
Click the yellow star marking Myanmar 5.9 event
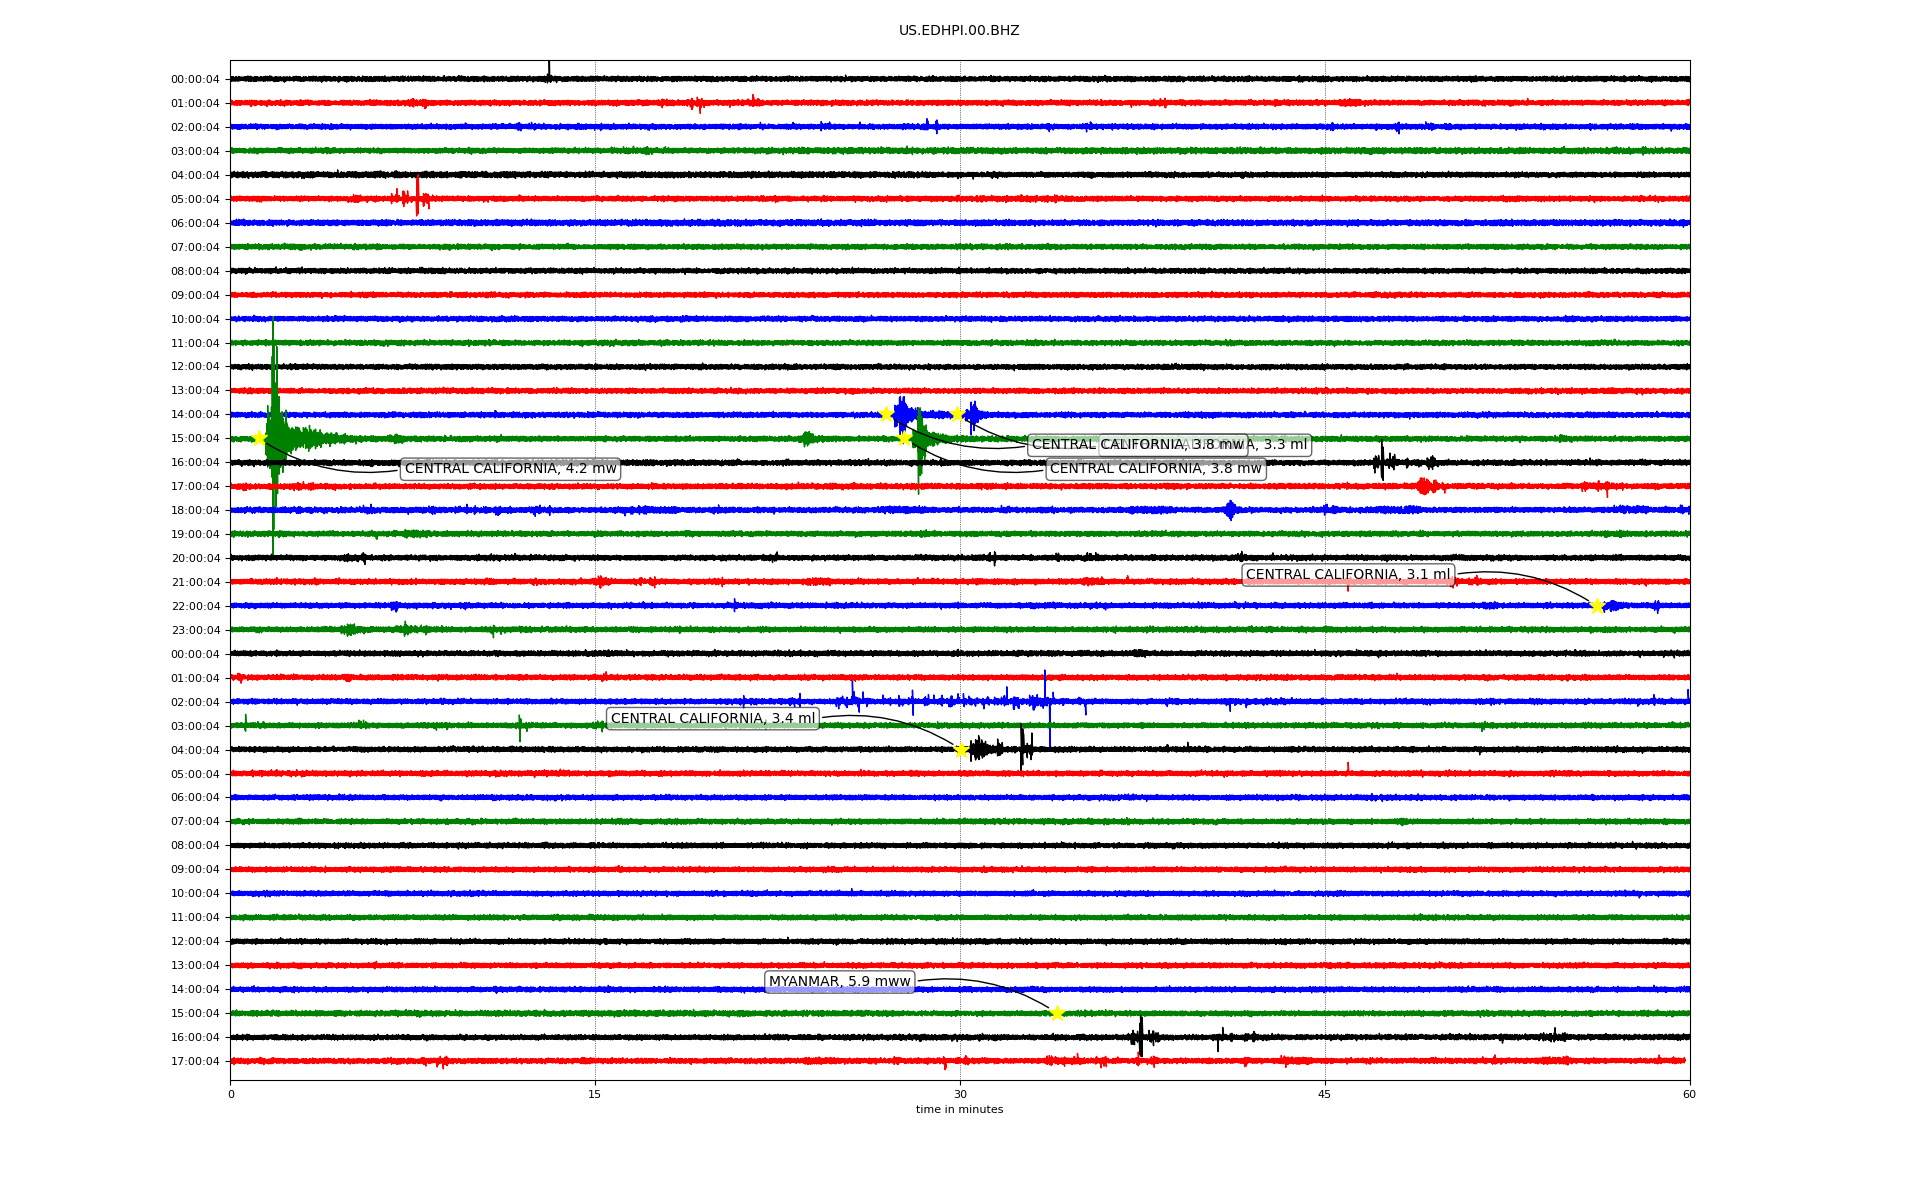1057,1013
